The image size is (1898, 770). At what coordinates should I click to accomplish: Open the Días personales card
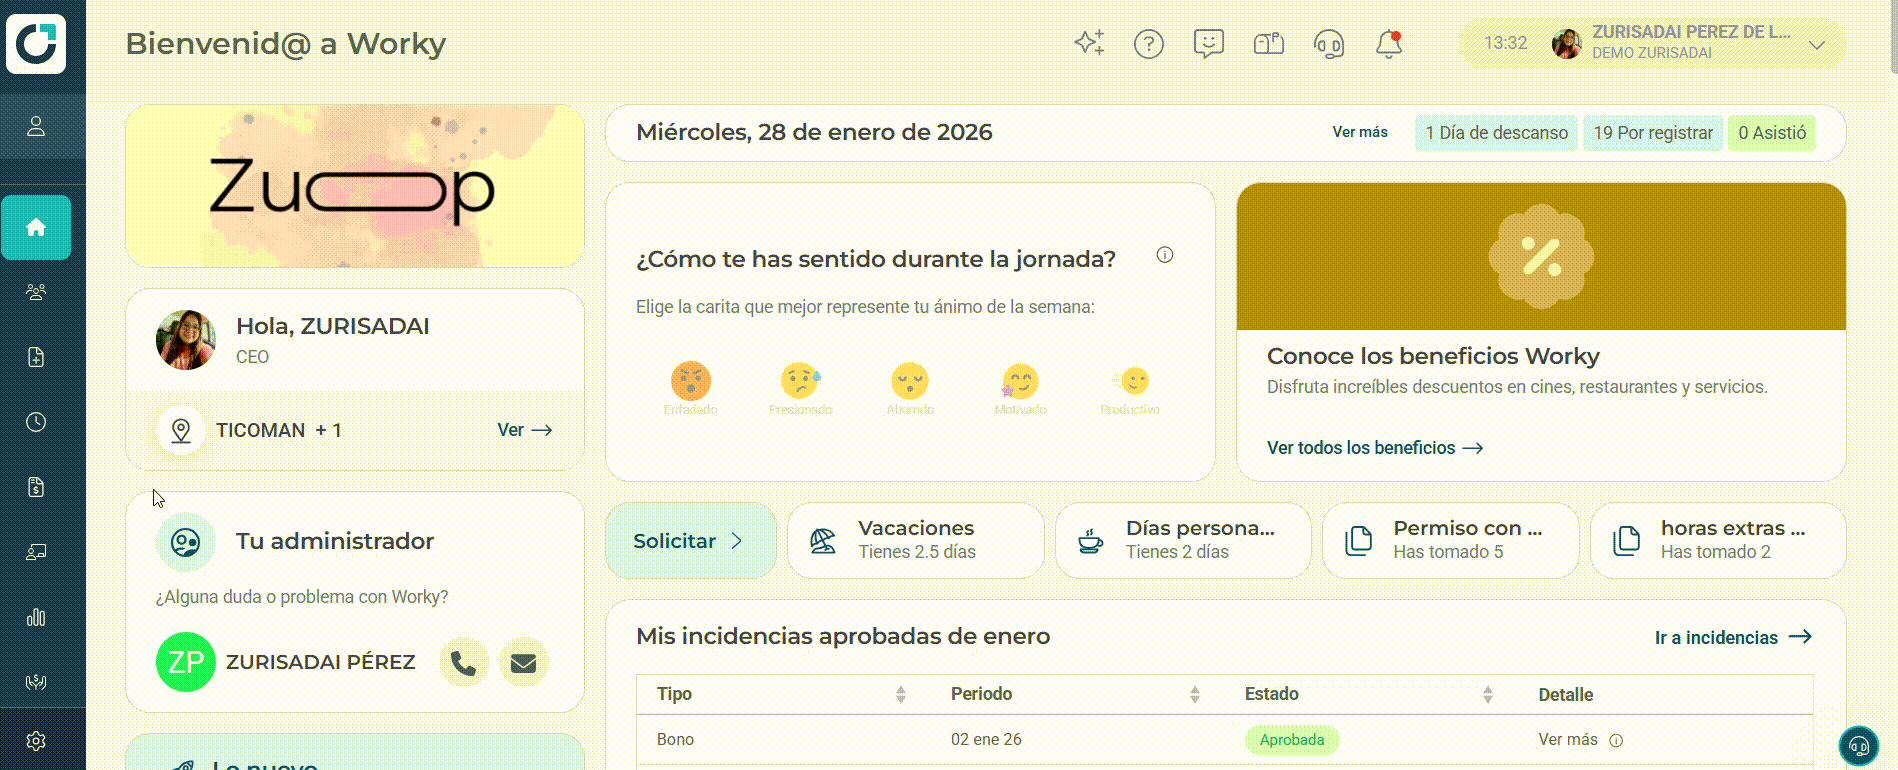[1183, 541]
